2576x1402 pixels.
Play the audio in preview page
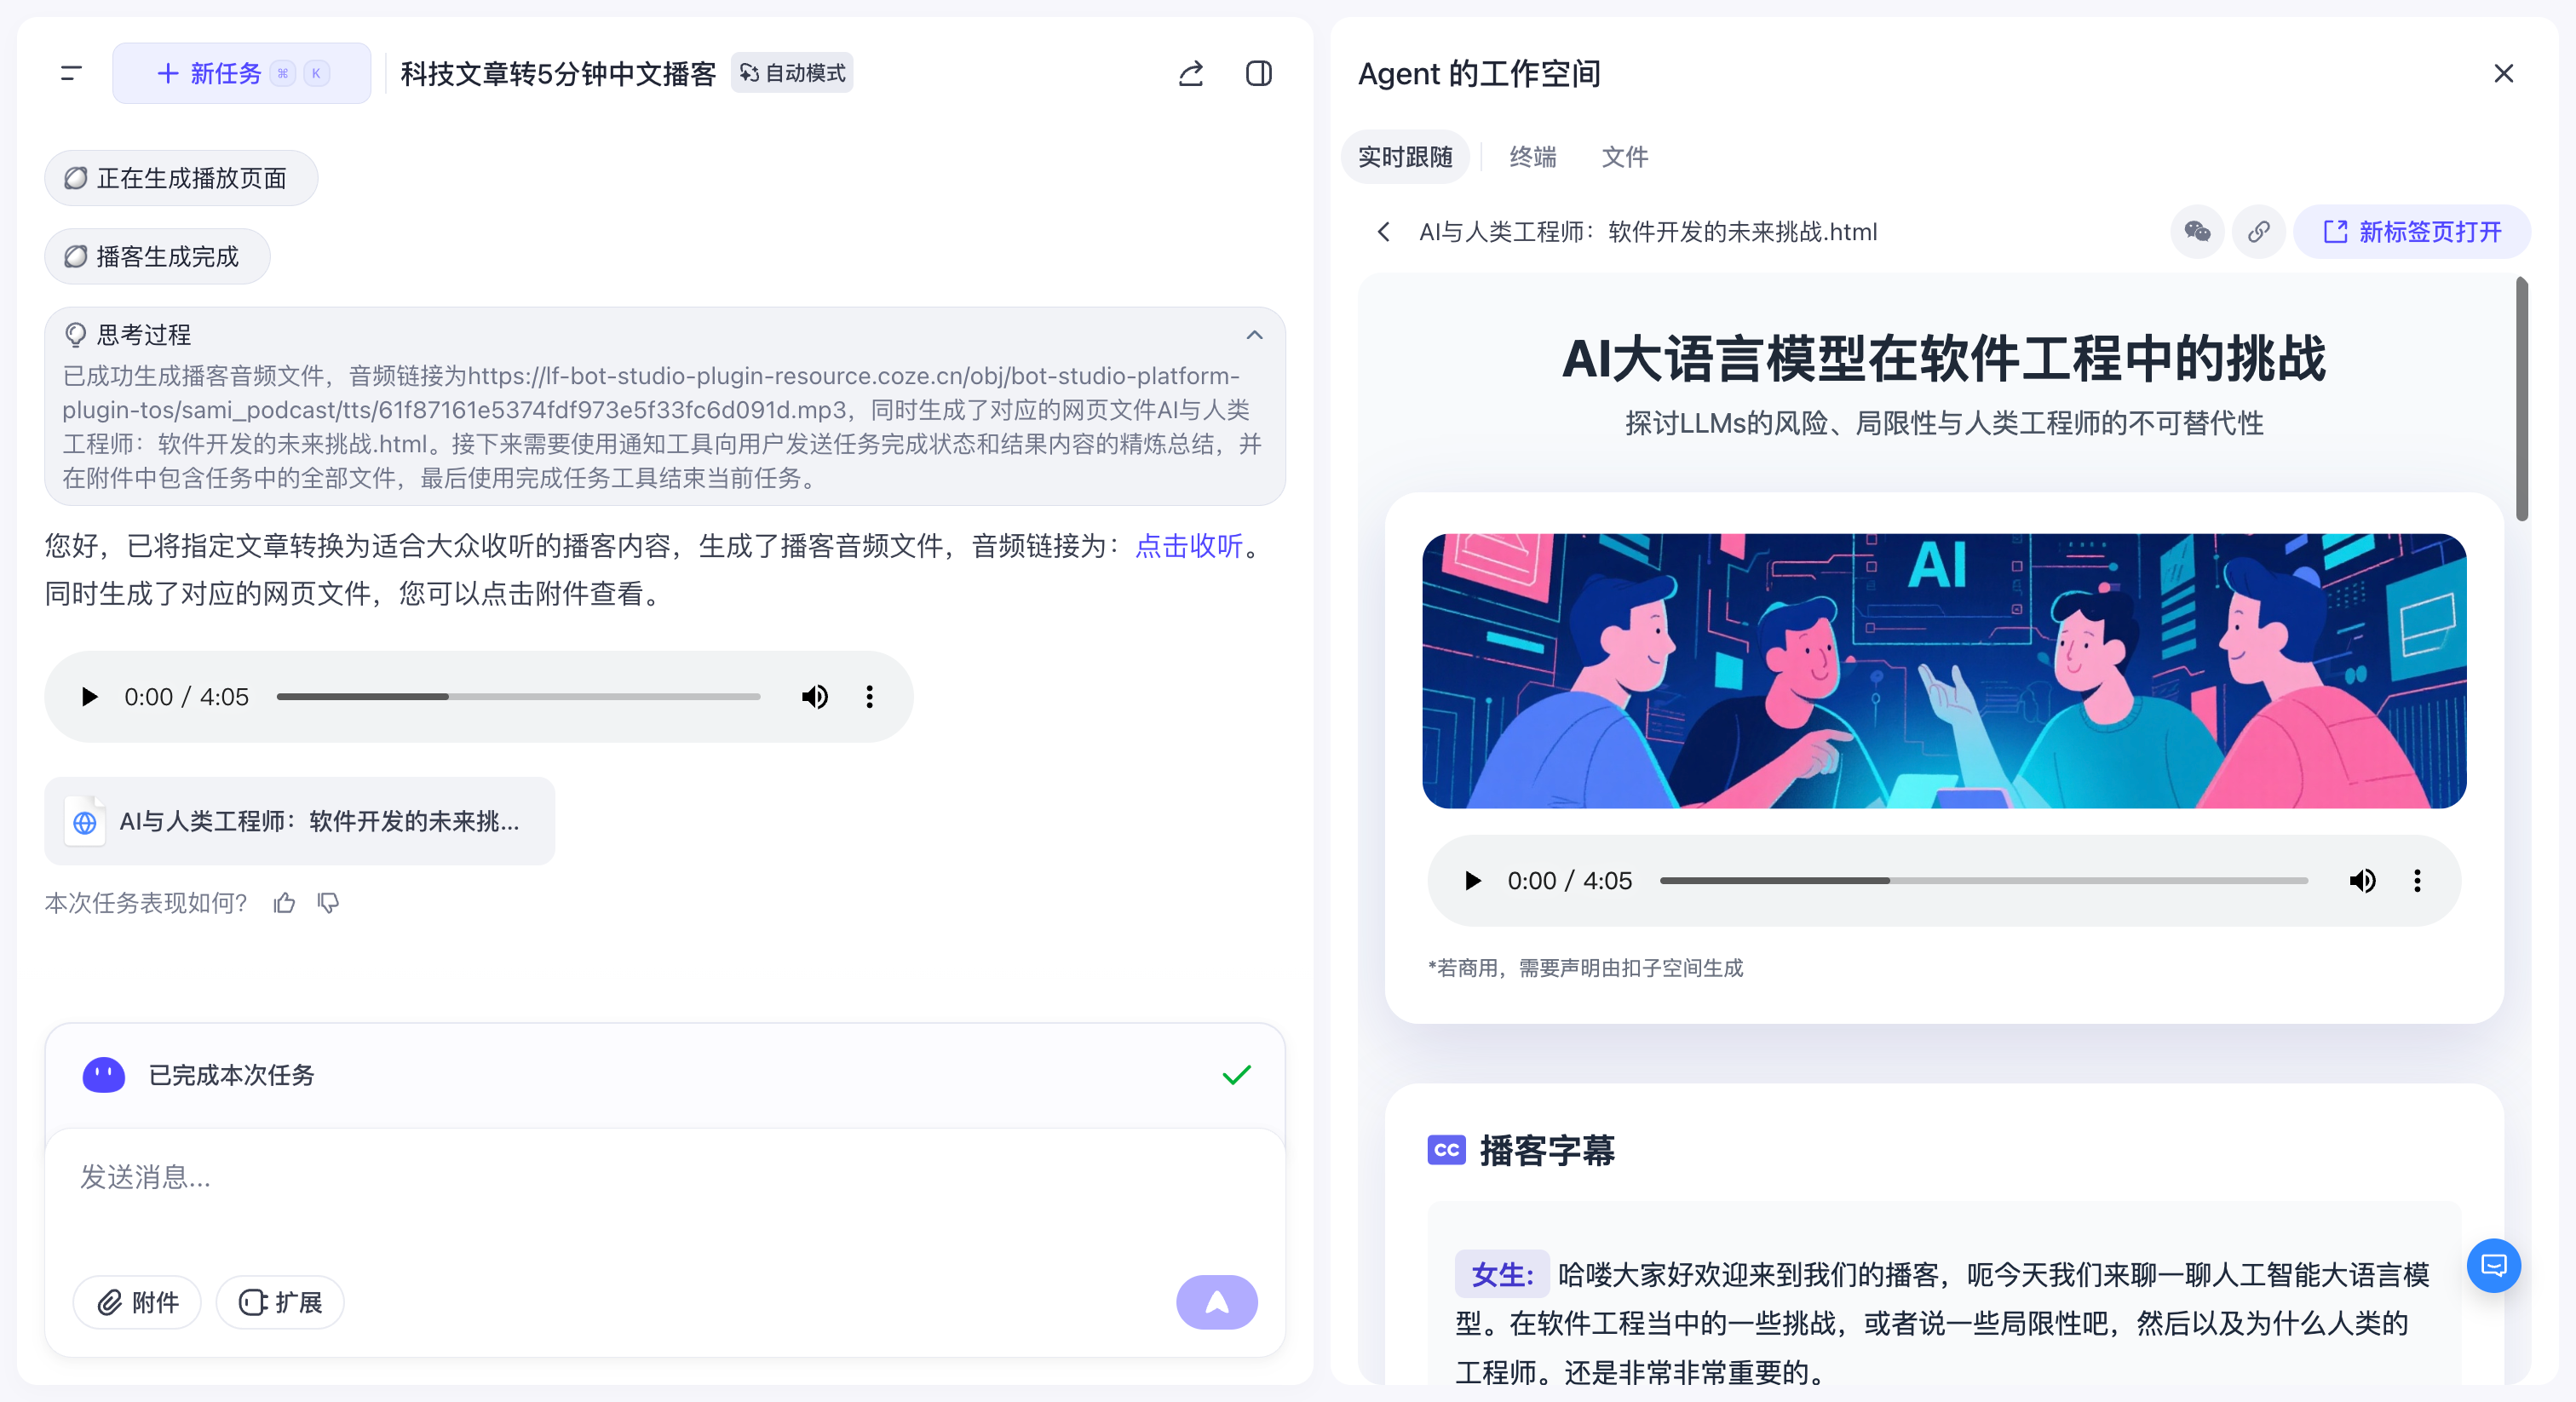[1472, 881]
